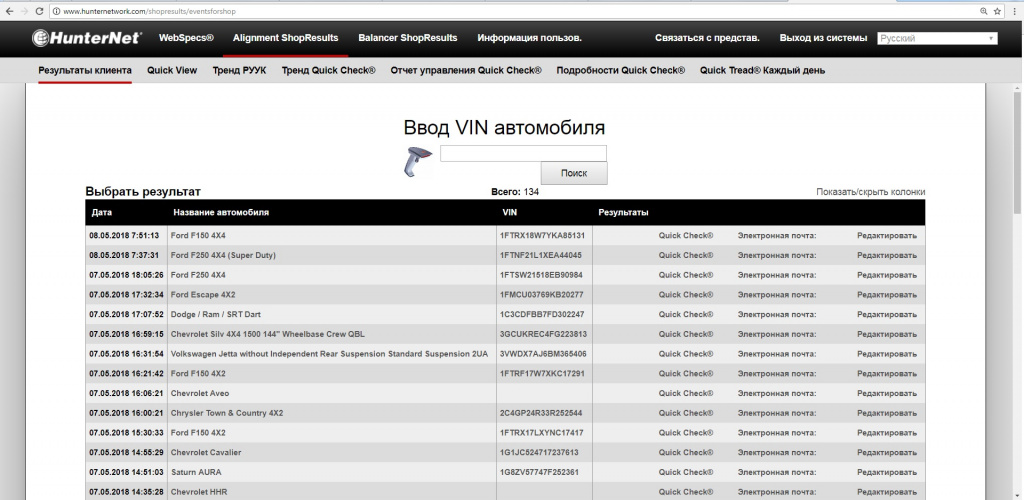1024x500 pixels.
Task: Click Редактировать for Chrysler Town & Country
Action: coord(887,413)
